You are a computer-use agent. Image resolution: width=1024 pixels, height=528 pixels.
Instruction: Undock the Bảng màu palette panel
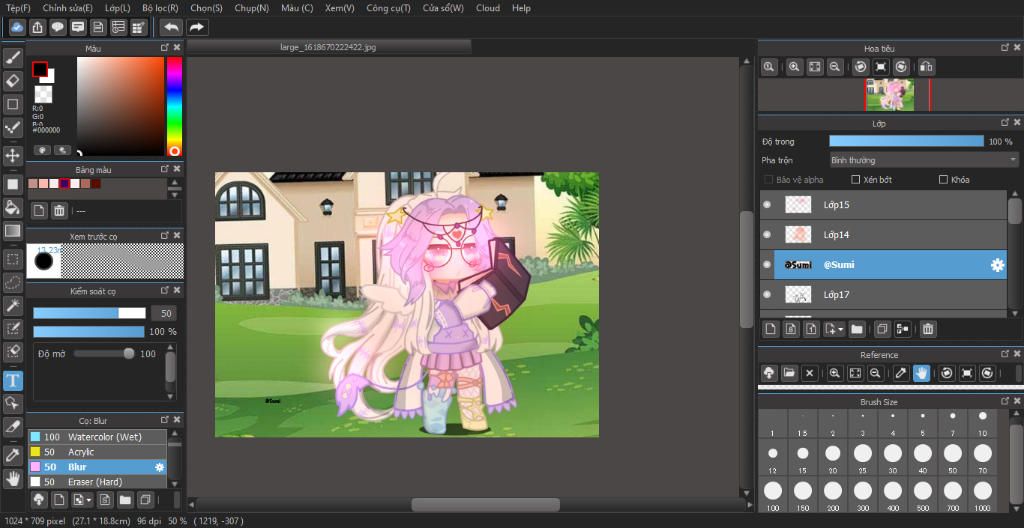(165, 169)
